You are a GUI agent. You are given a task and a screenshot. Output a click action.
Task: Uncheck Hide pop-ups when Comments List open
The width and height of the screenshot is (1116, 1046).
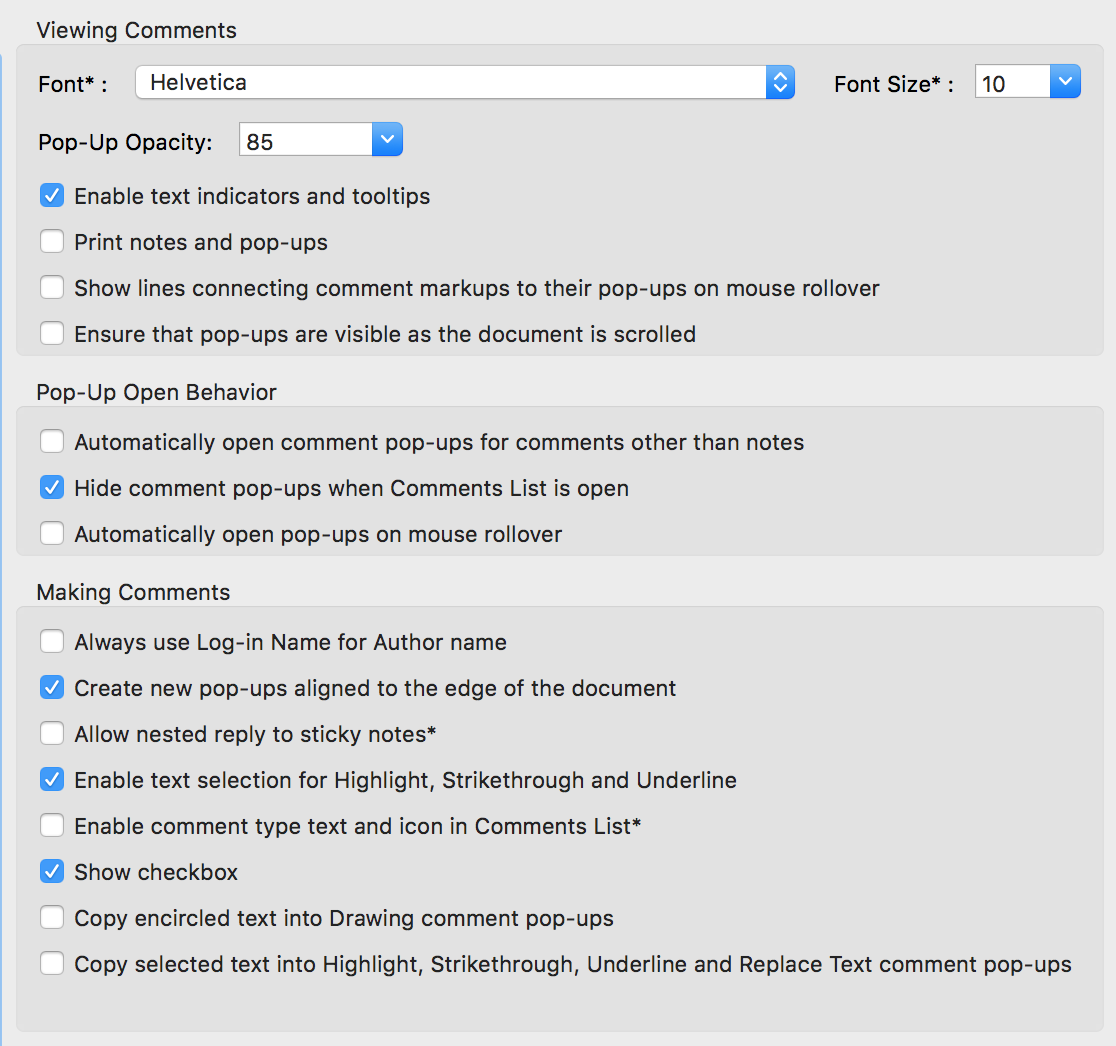point(51,487)
